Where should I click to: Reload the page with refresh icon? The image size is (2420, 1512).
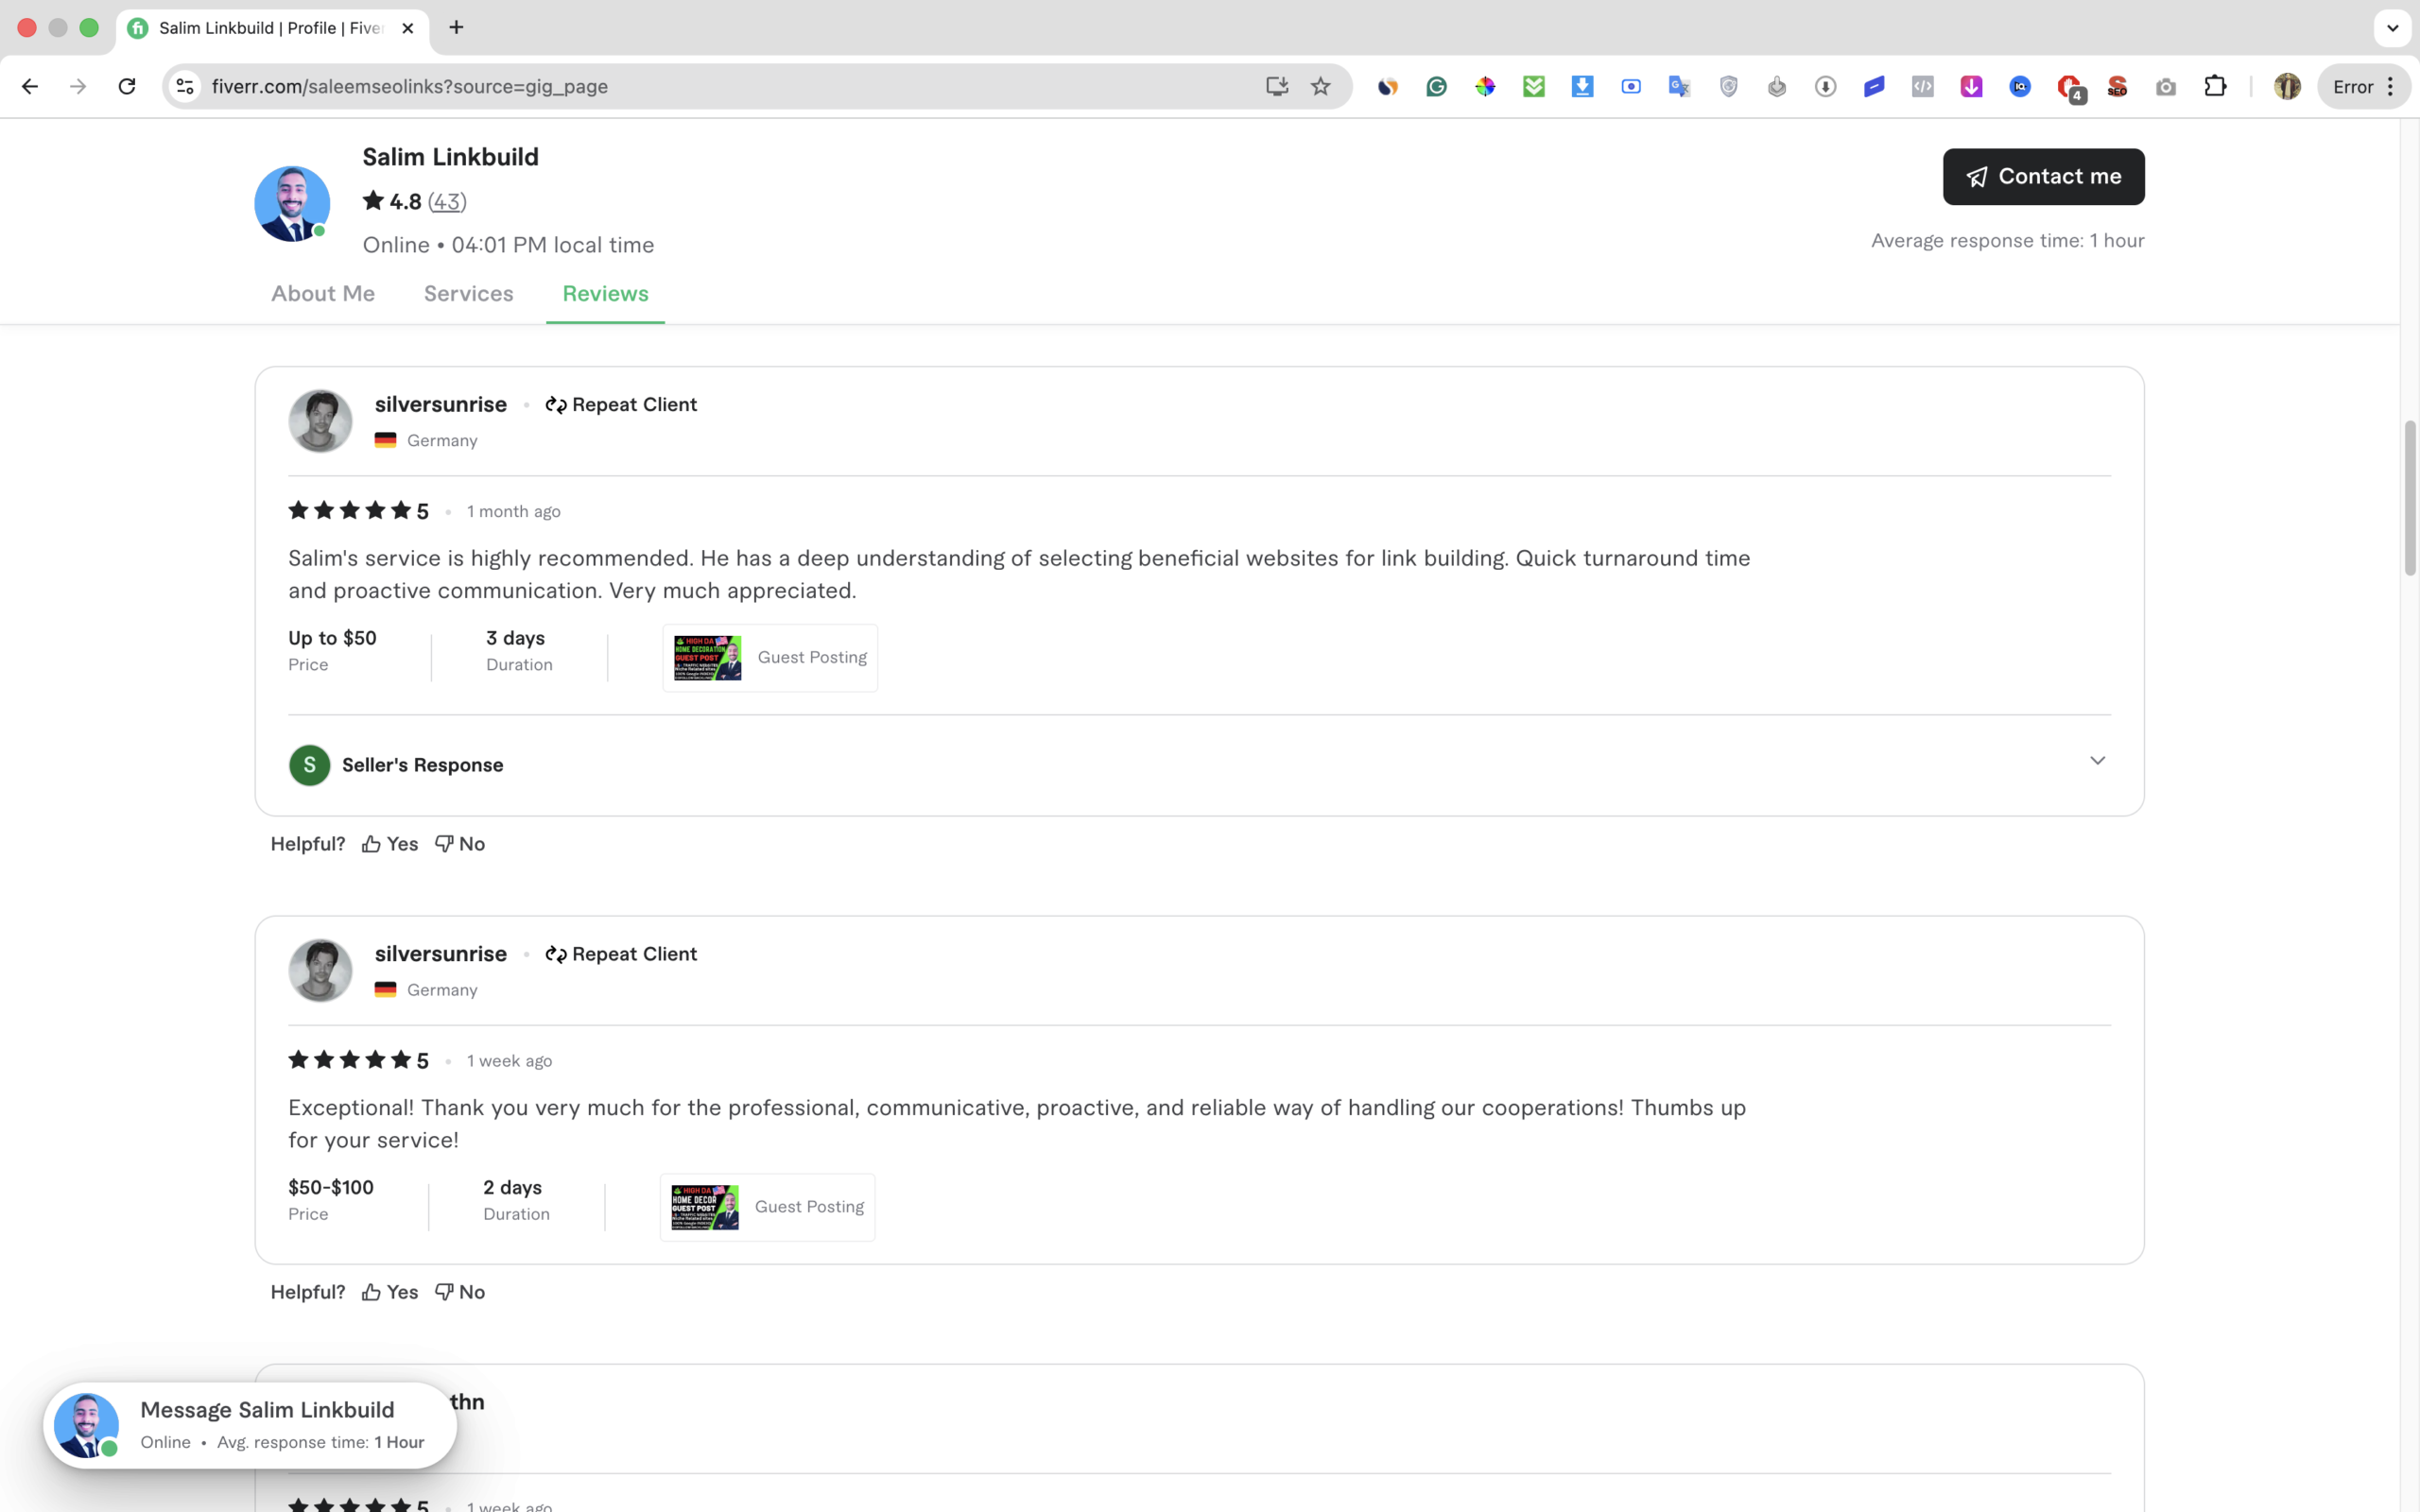click(127, 86)
